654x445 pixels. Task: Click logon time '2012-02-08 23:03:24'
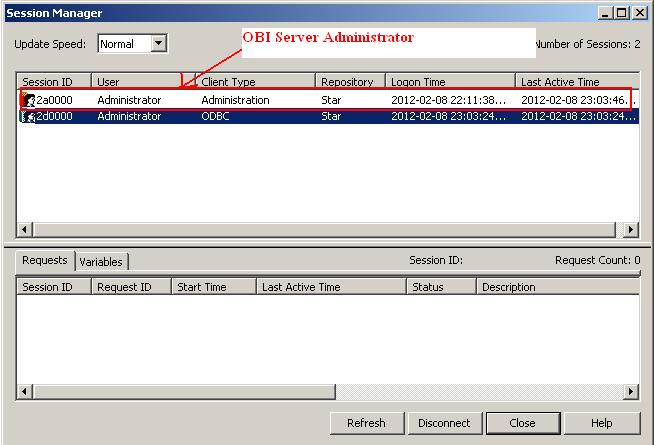click(x=448, y=116)
